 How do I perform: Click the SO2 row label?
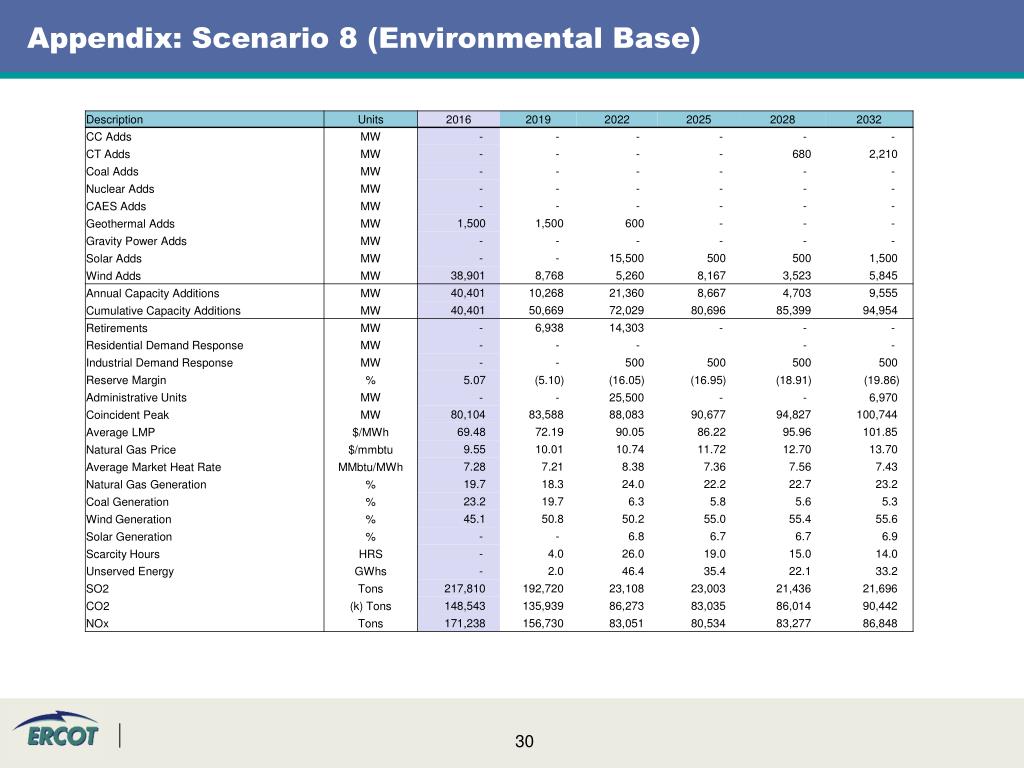tap(97, 588)
